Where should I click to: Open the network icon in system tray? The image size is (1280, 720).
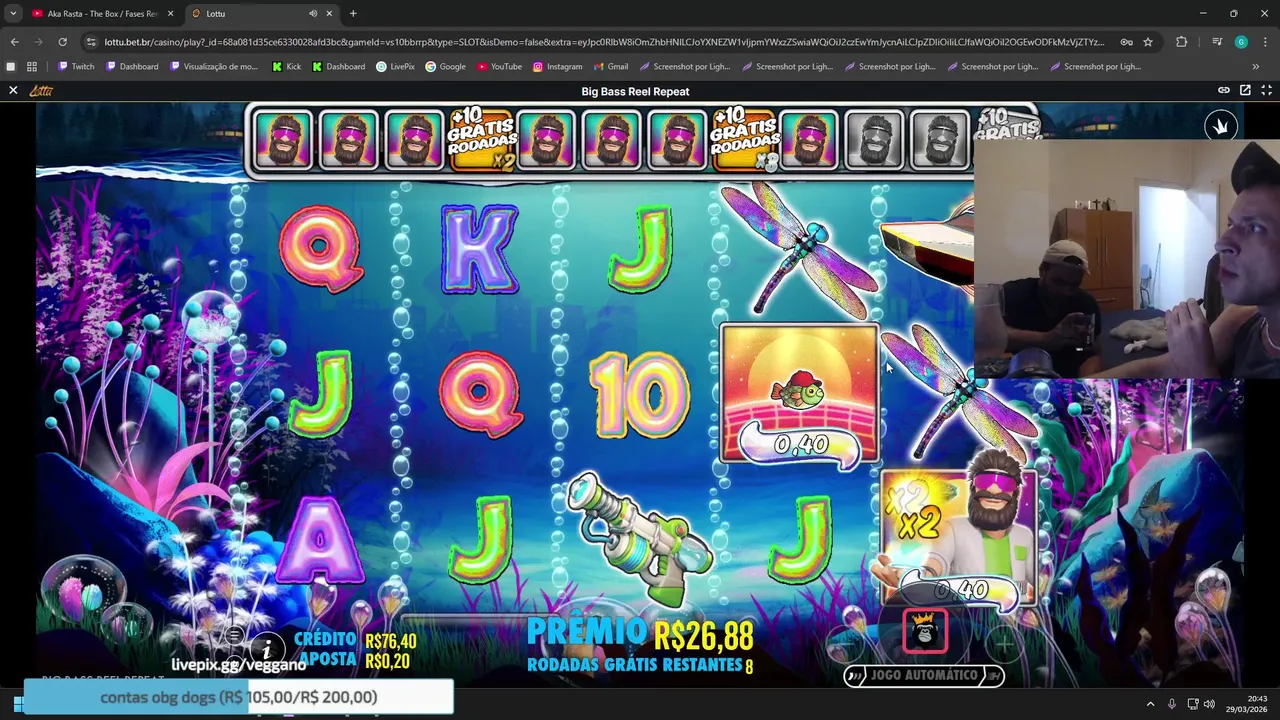pos(1192,704)
